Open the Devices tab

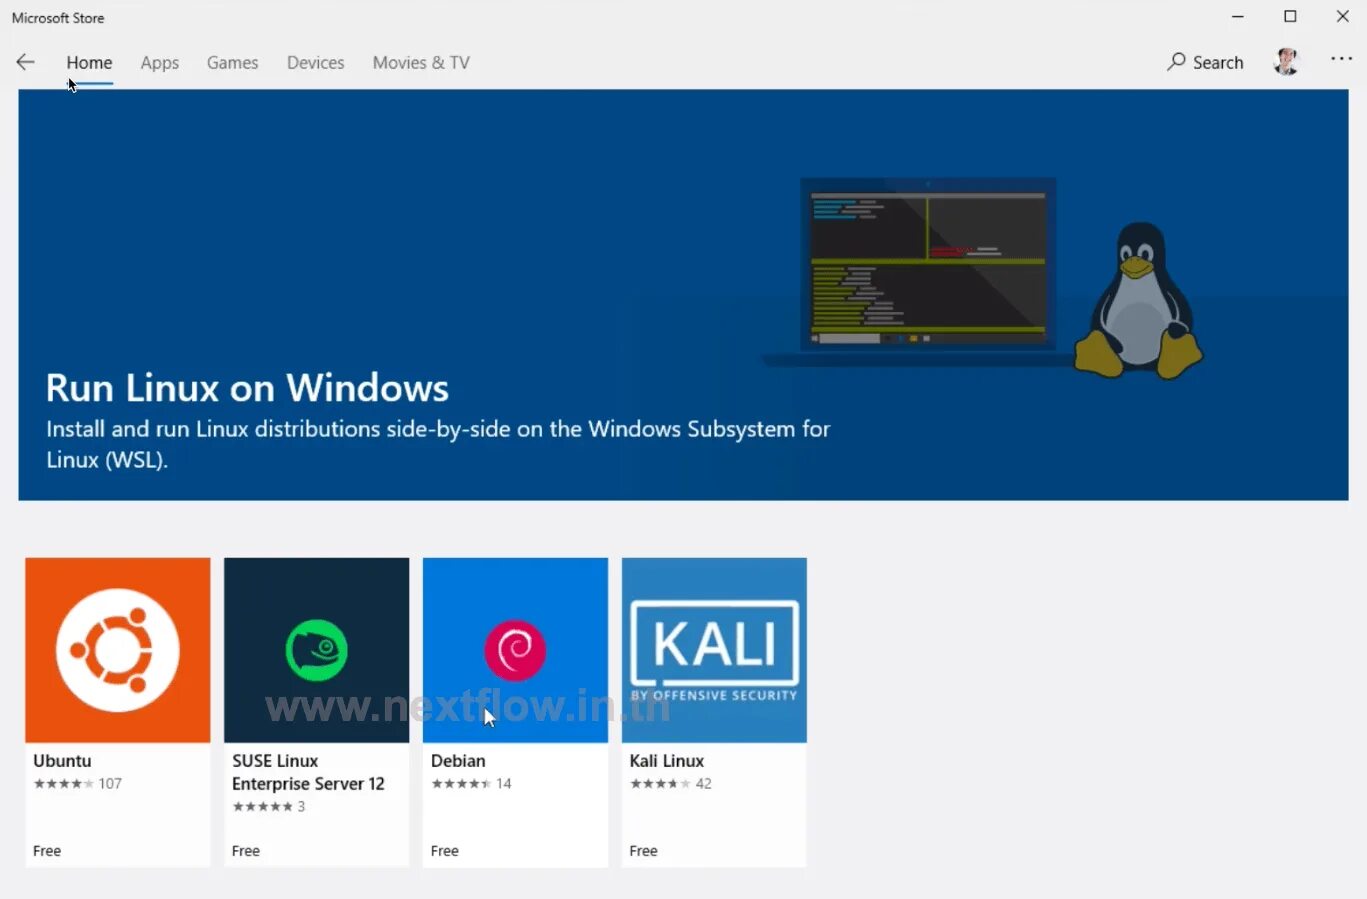(x=315, y=62)
